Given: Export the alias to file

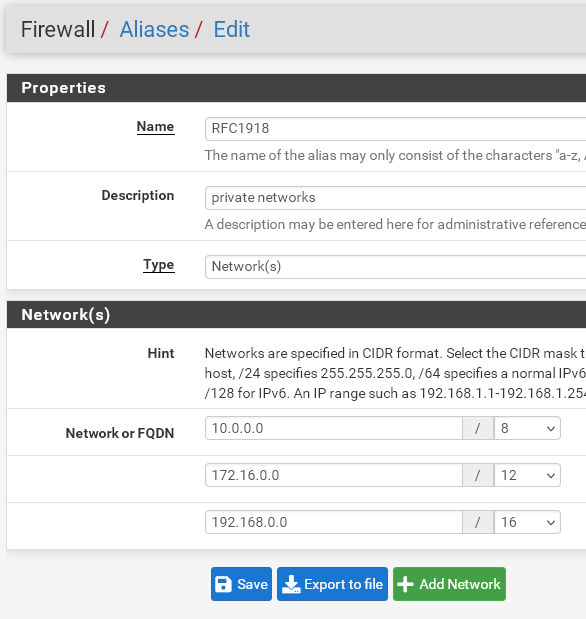Looking at the screenshot, I should 332,584.
